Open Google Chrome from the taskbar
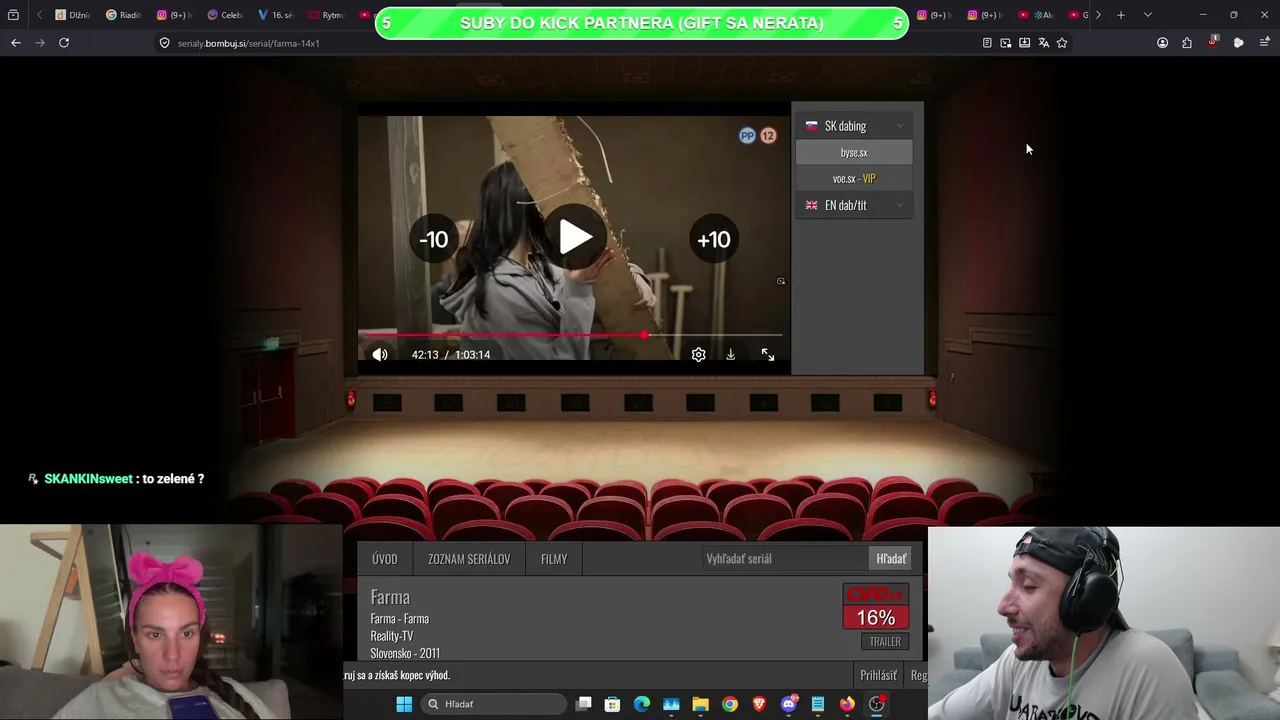1280x720 pixels. click(730, 704)
